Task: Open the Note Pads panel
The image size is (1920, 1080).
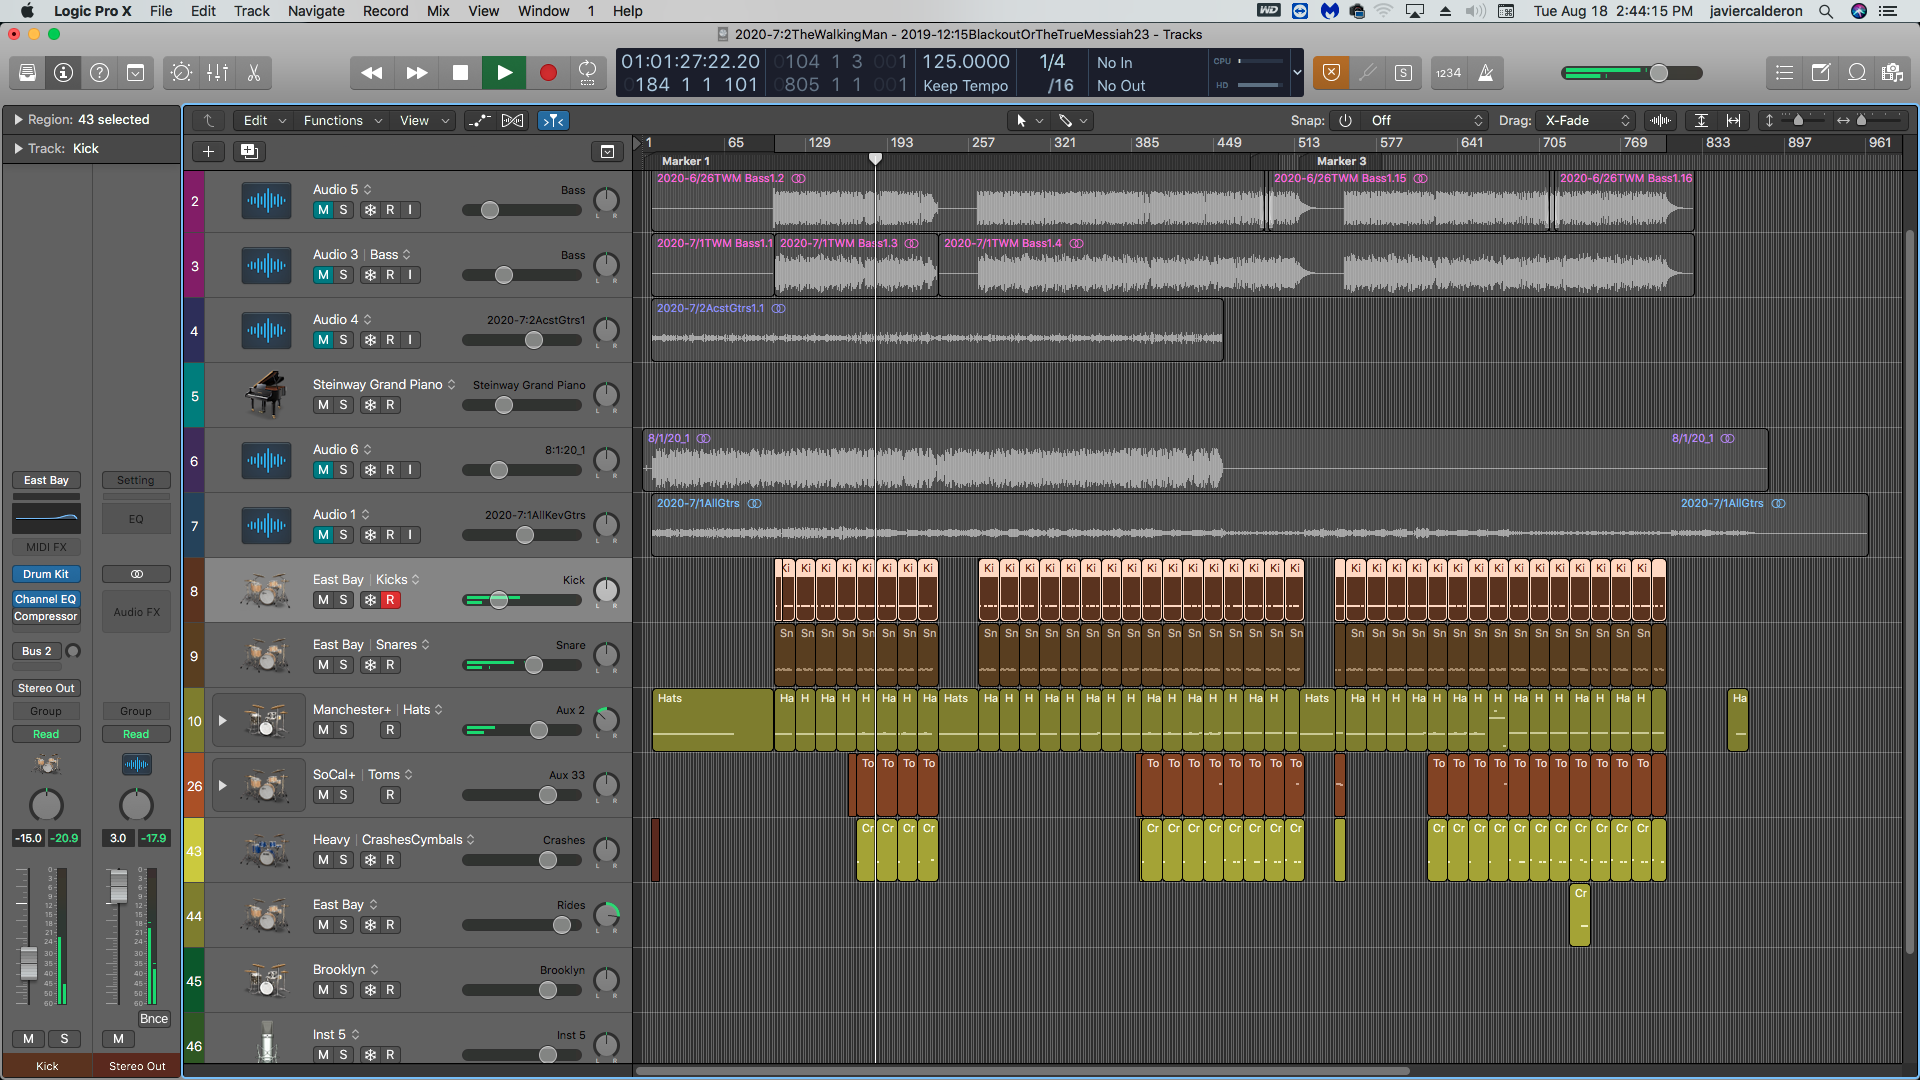Action: 1822,72
